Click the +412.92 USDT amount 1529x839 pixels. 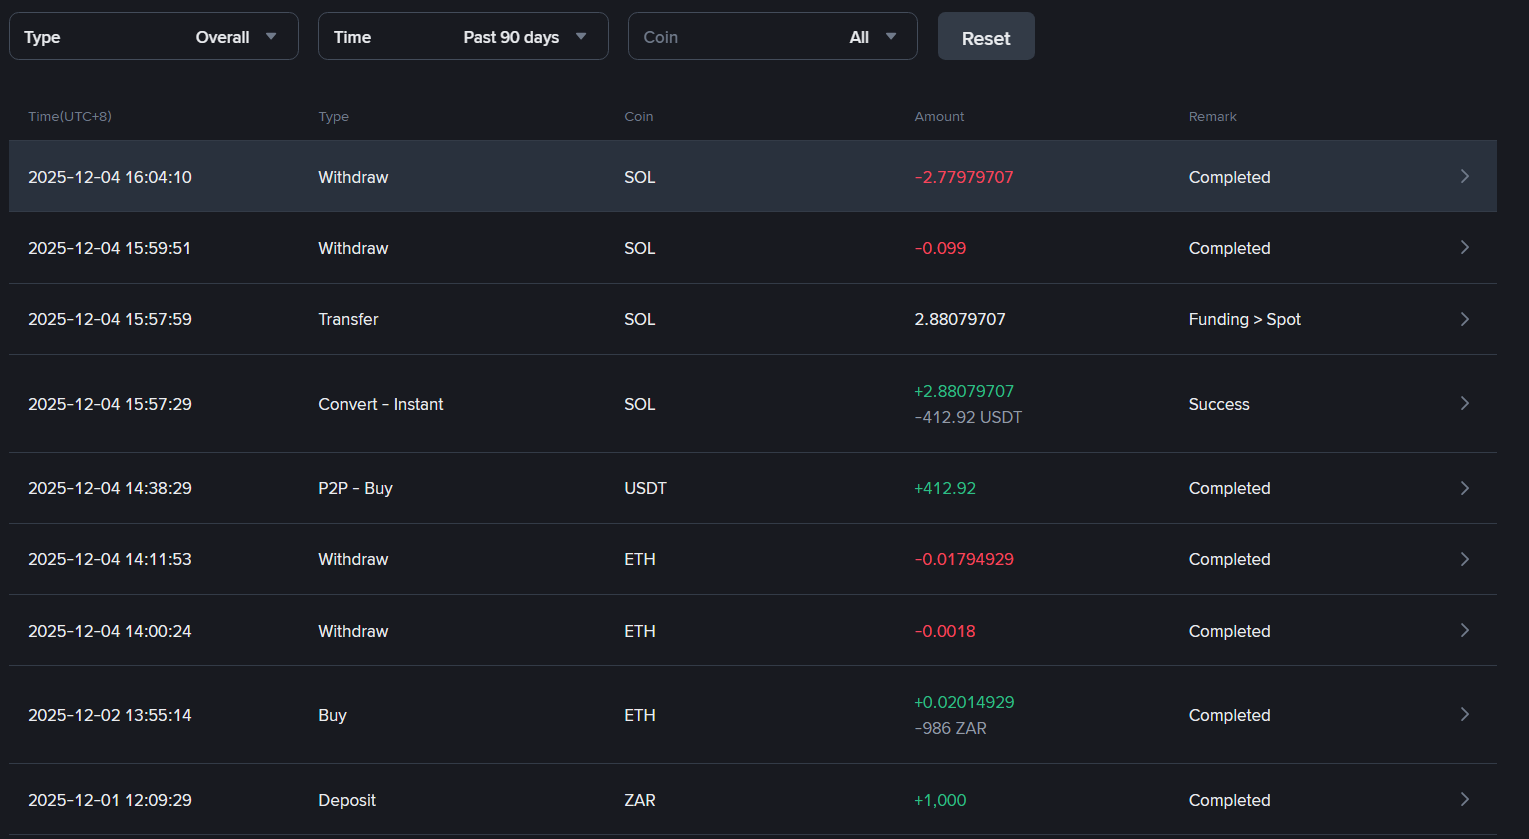945,488
